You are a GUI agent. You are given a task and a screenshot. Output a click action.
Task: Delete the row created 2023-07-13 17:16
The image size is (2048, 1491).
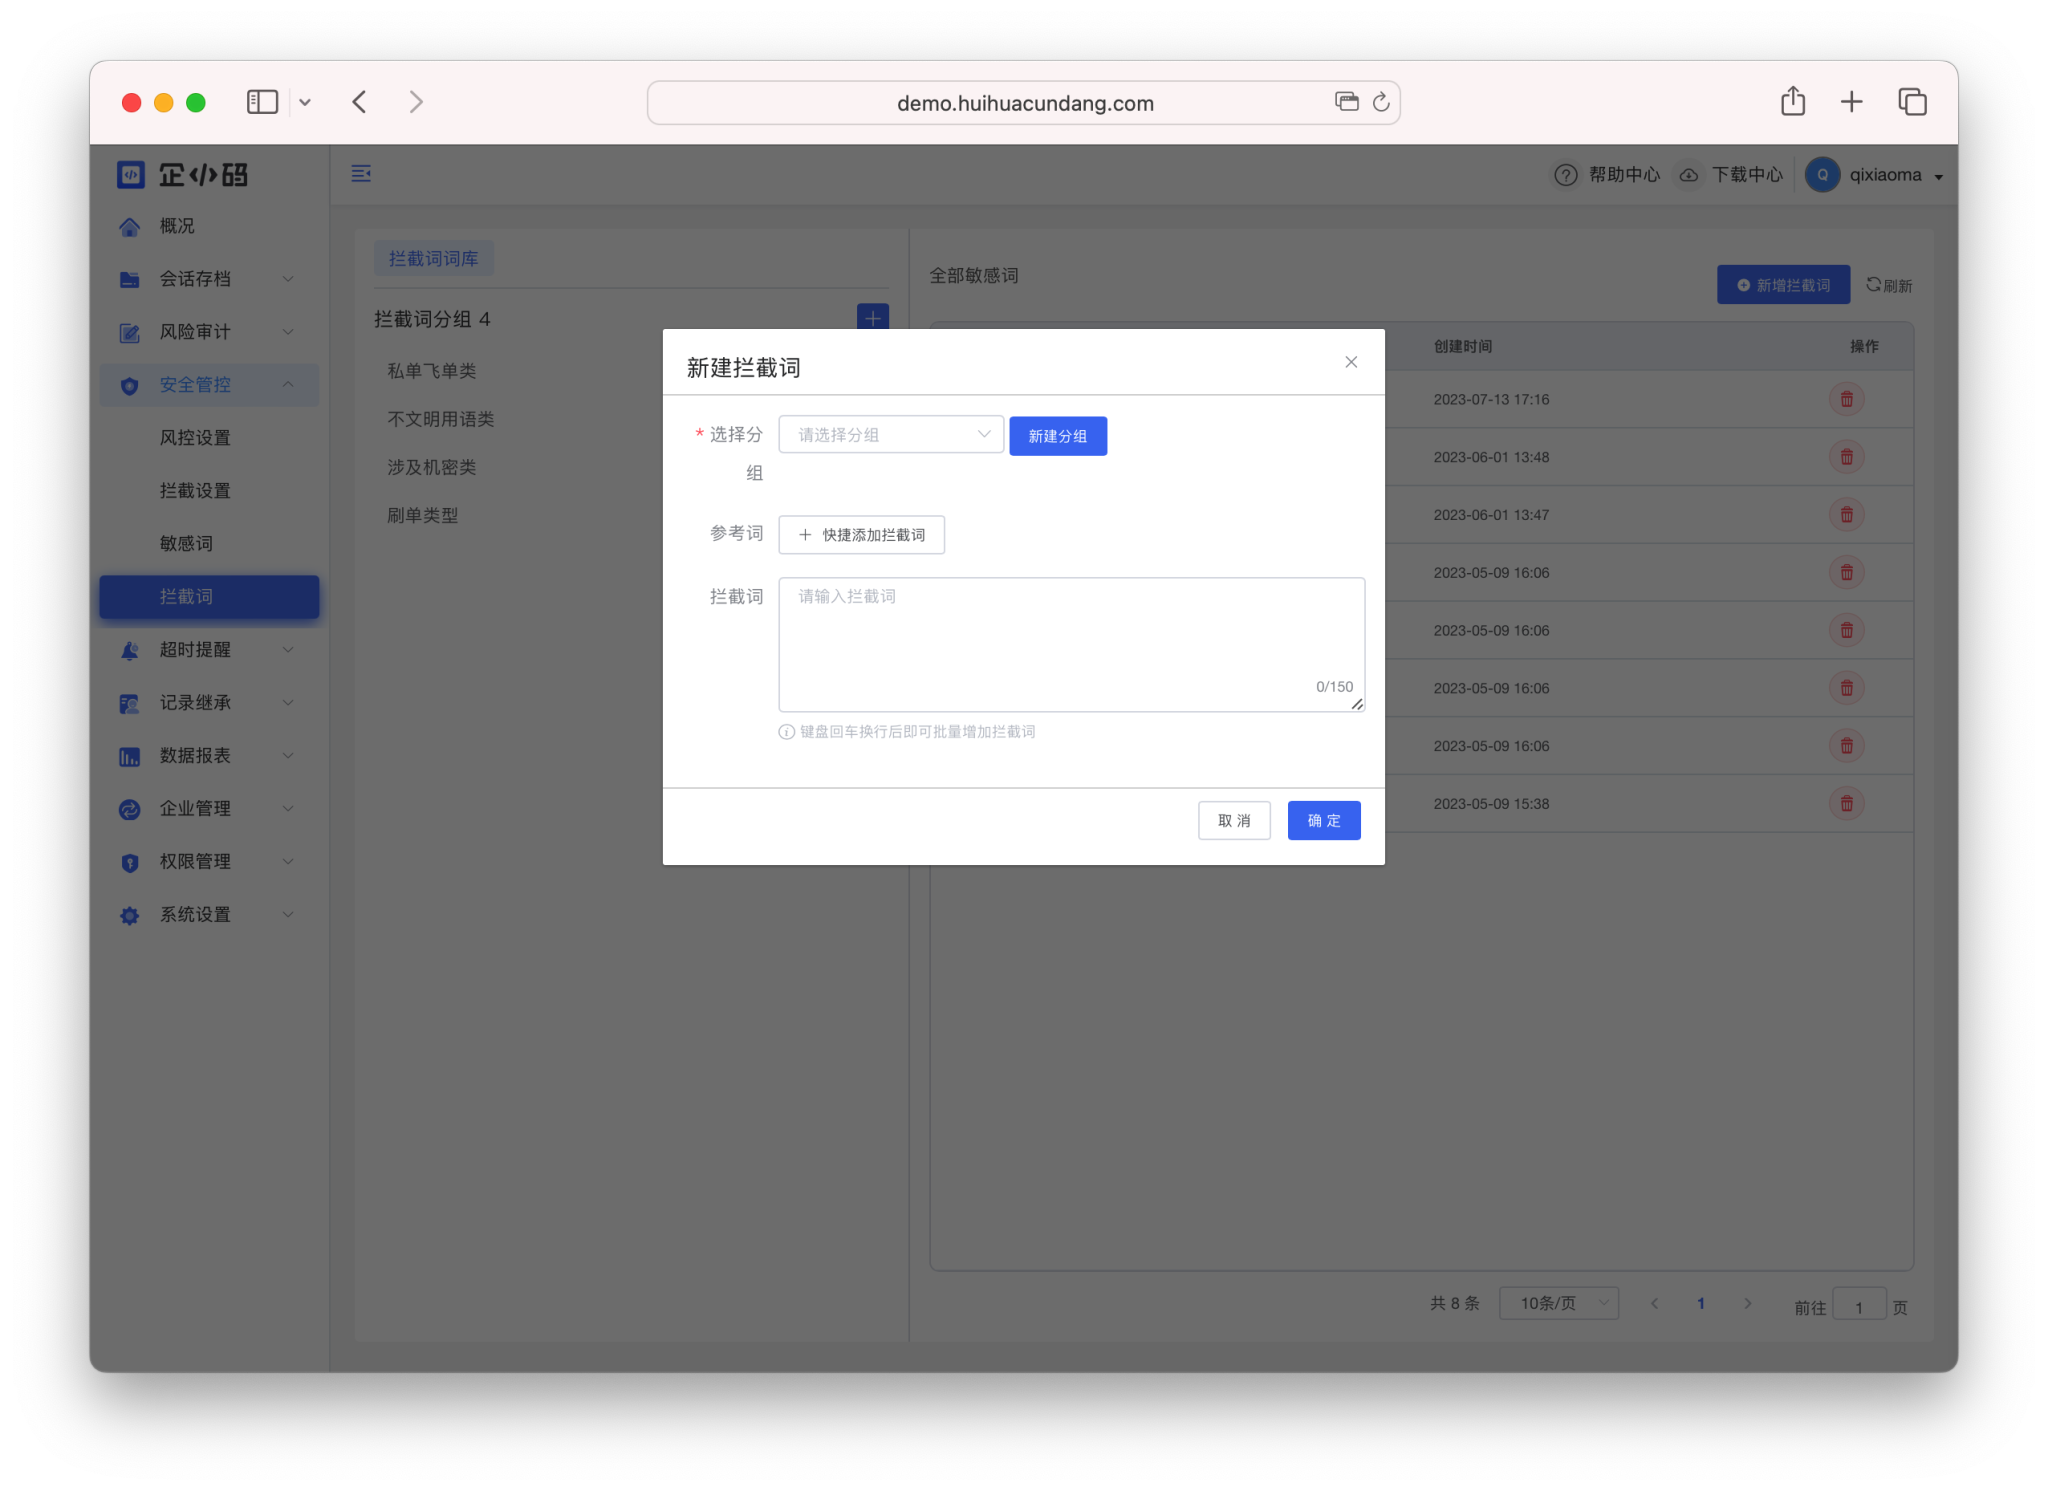tap(1846, 399)
